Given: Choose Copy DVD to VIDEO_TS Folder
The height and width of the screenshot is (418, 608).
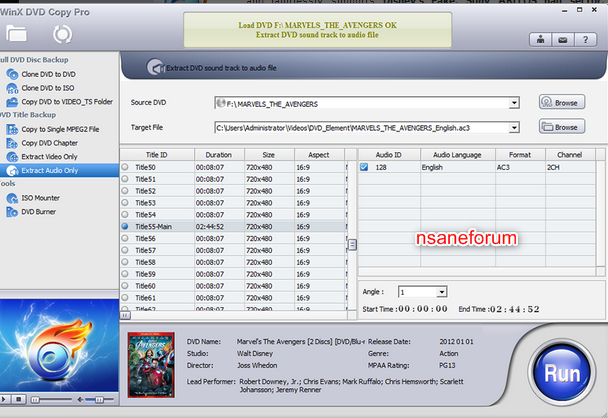Looking at the screenshot, I should pos(67,102).
